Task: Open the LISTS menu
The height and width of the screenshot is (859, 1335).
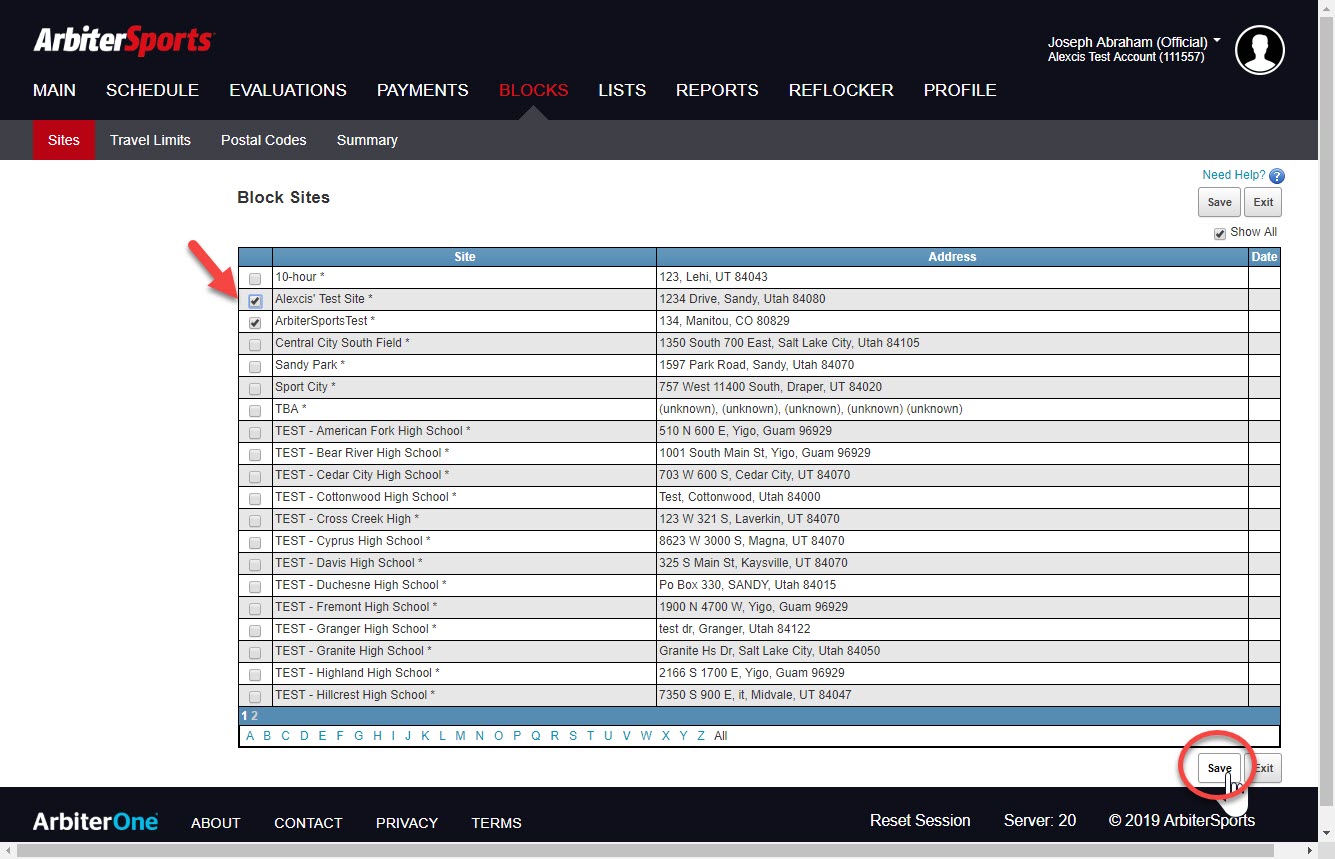Action: point(622,90)
